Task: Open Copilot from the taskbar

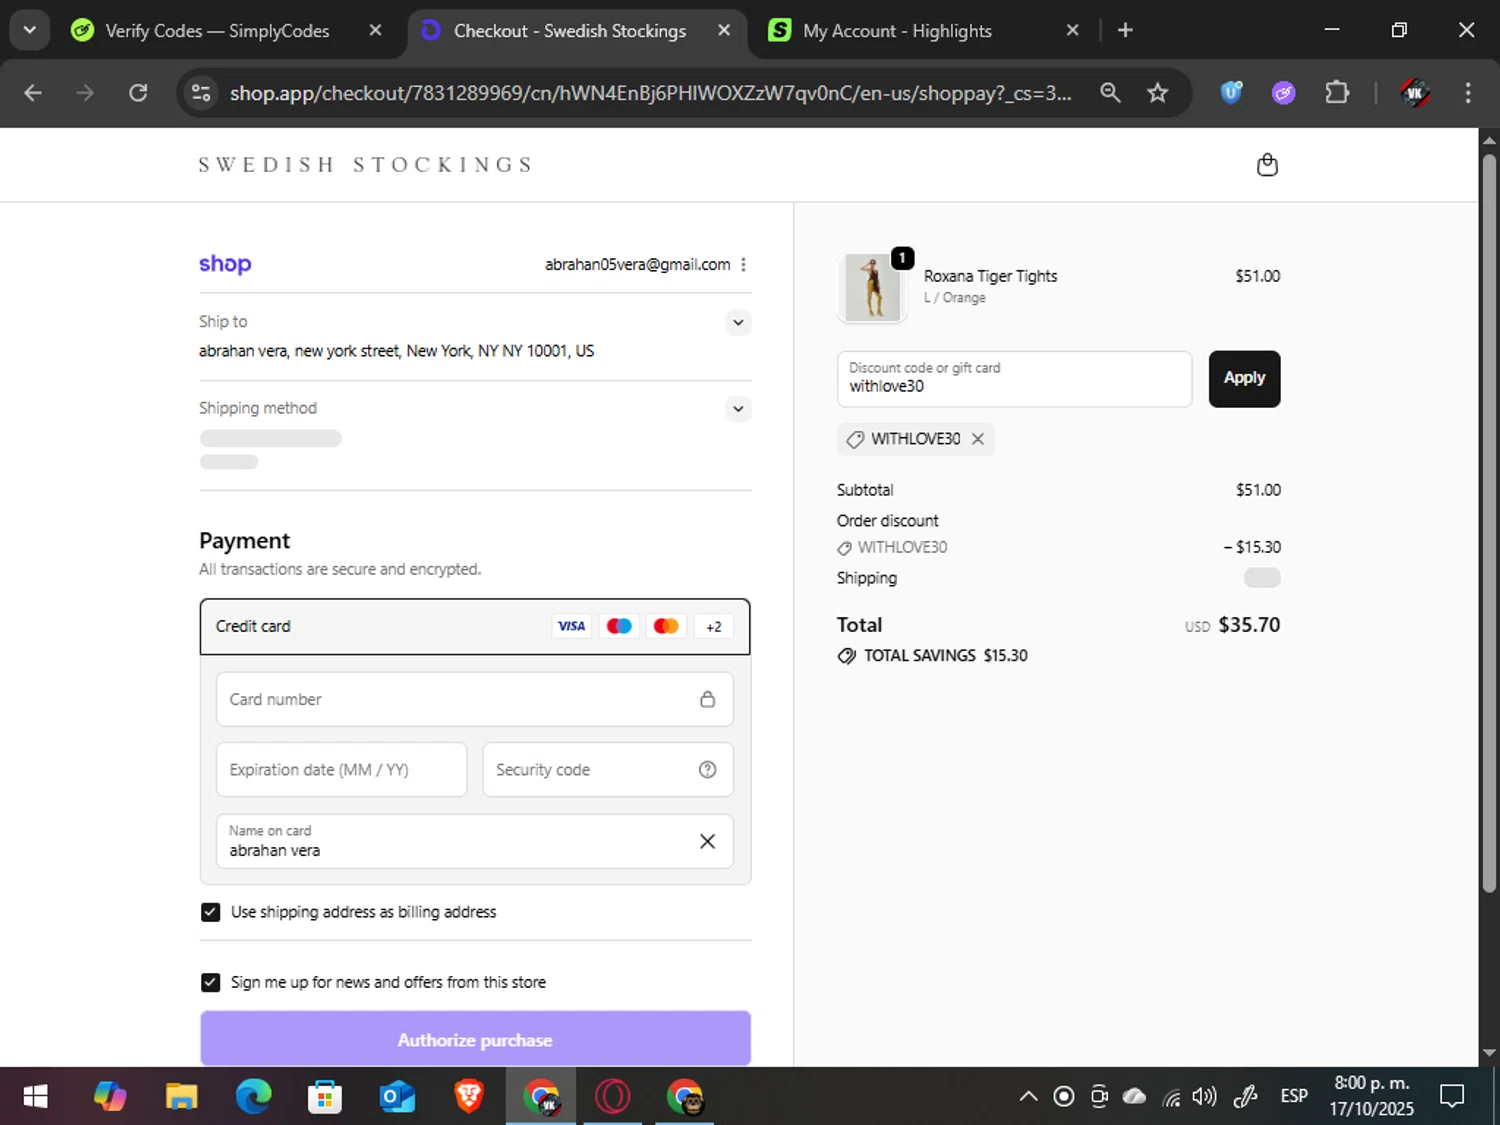Action: 109,1097
